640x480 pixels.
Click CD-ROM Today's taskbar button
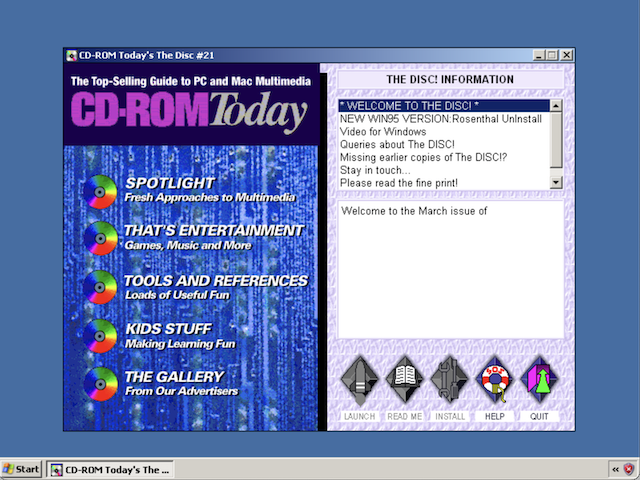click(x=110, y=470)
